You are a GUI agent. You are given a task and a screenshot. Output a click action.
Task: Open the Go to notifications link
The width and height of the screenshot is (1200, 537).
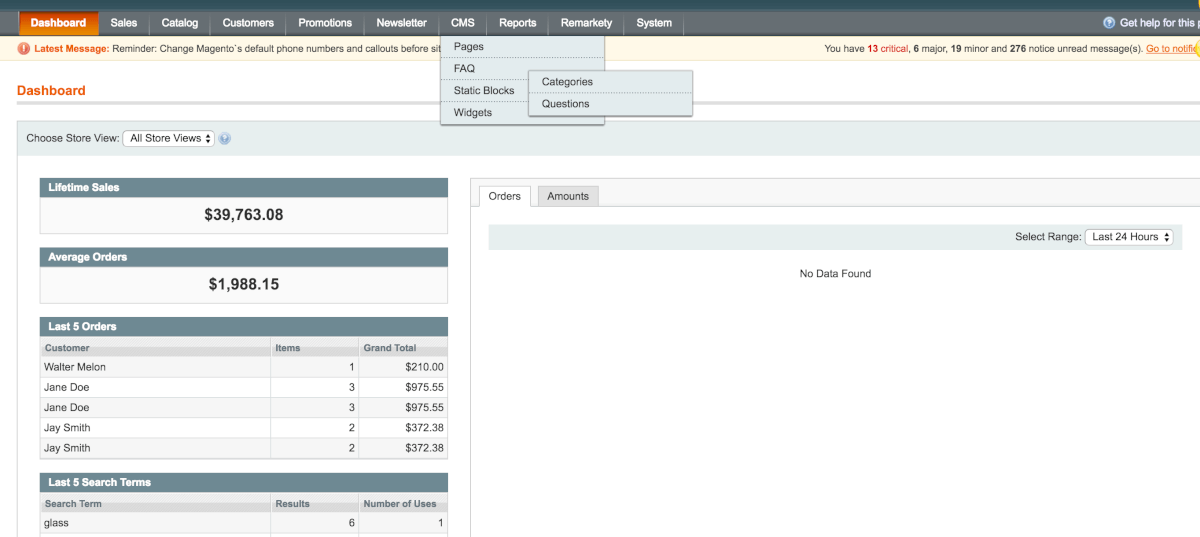tap(1171, 48)
